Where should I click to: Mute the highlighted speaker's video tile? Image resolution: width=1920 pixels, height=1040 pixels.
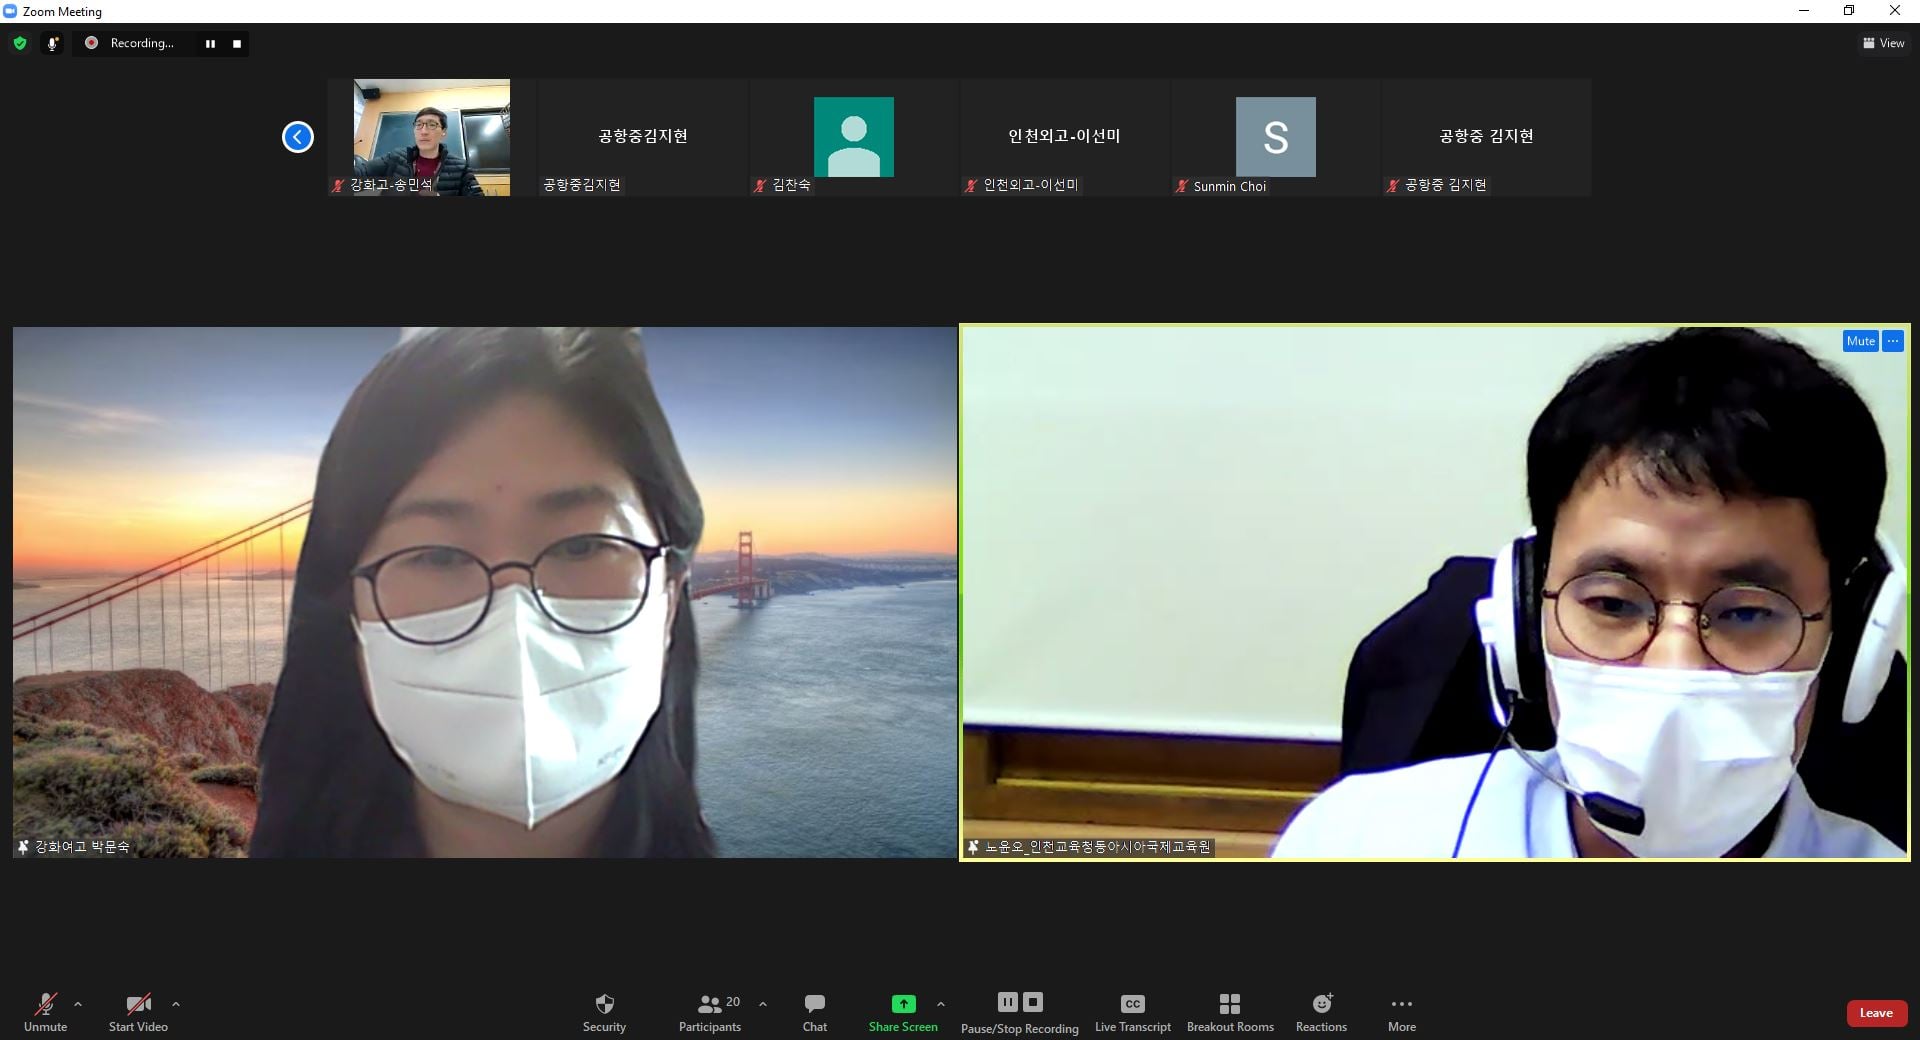tap(1860, 341)
